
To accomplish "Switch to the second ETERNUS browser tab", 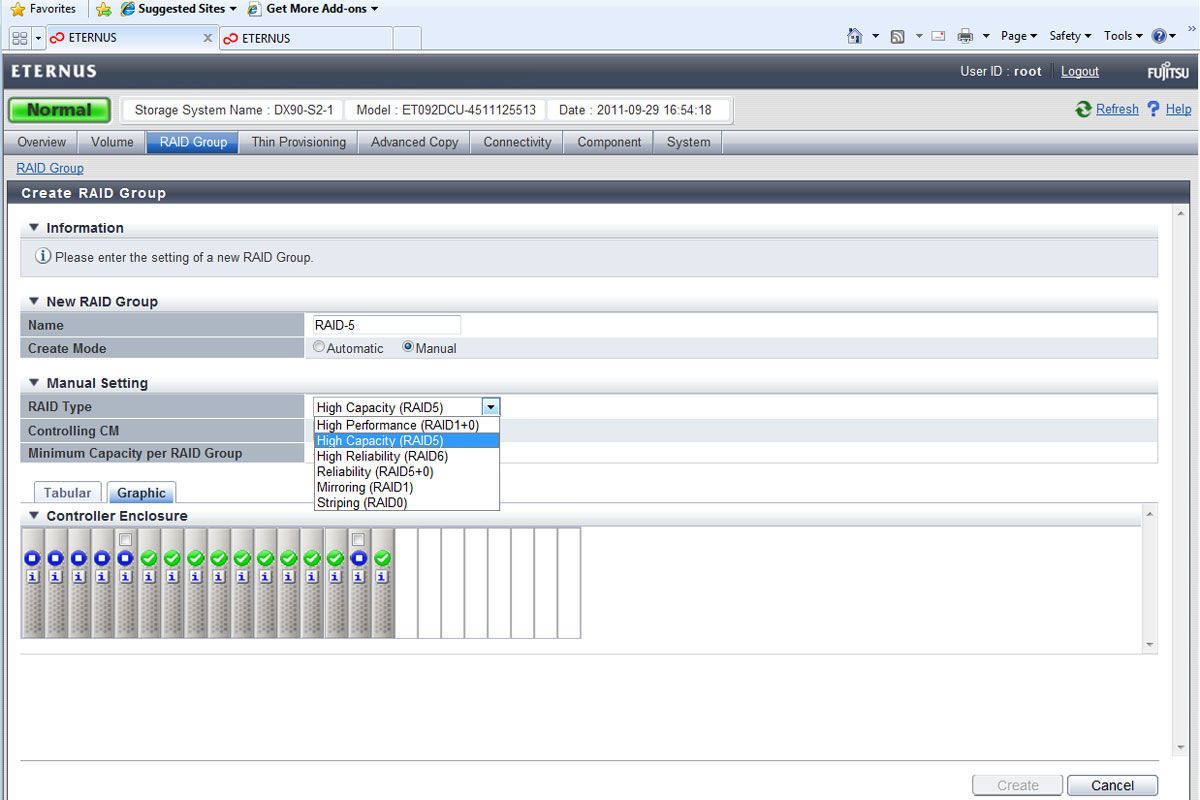I will coord(305,38).
